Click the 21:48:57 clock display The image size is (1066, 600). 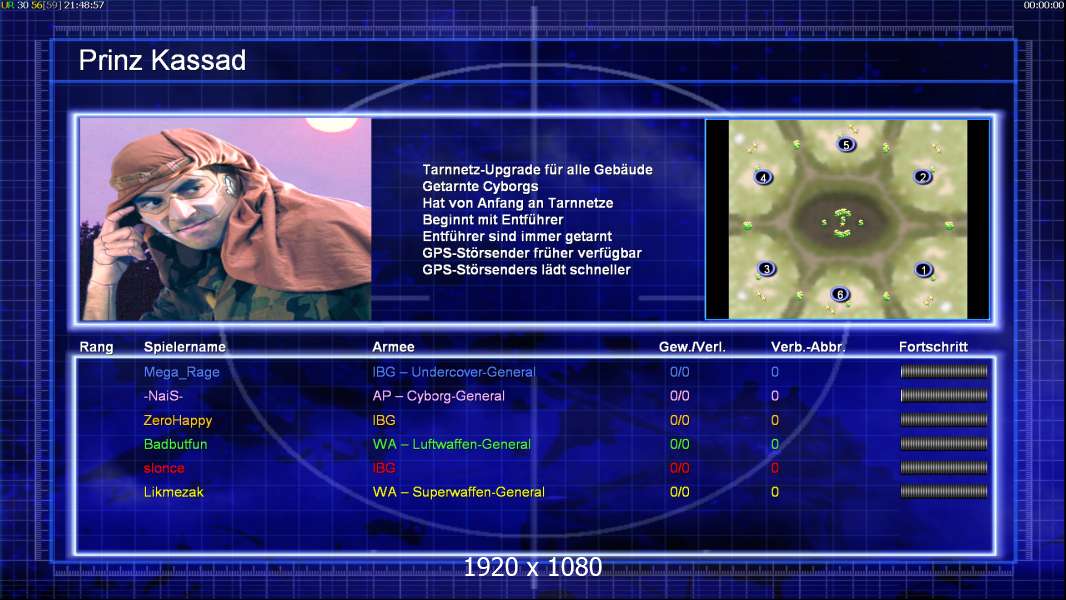tap(84, 5)
